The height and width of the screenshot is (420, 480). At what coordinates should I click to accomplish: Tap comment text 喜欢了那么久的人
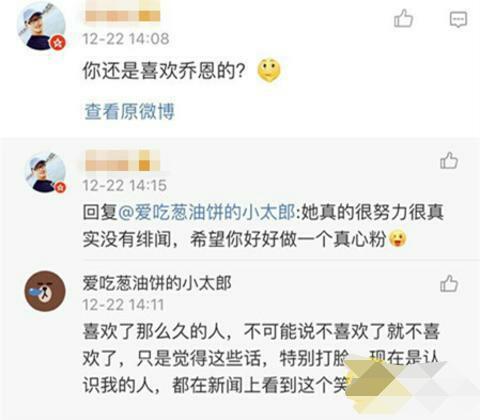pyautogui.click(x=157, y=332)
